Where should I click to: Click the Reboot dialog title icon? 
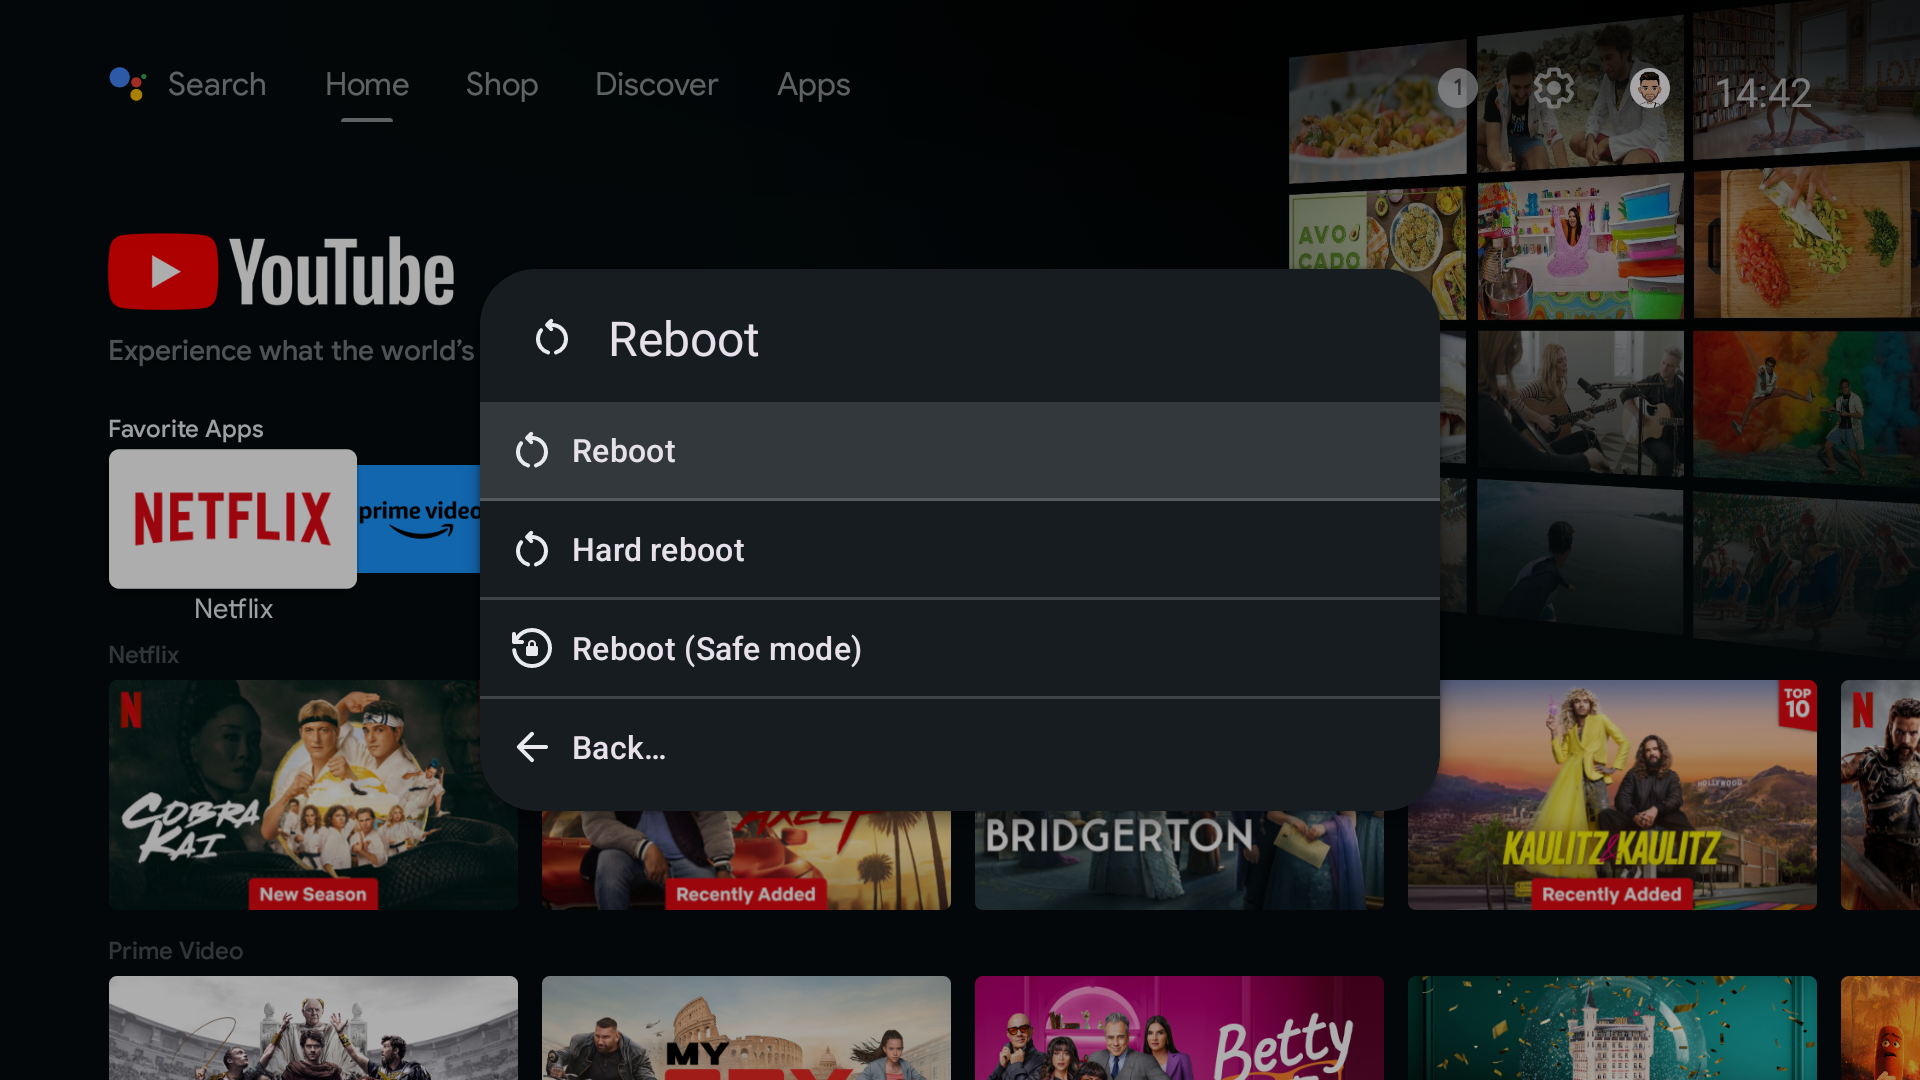tap(552, 339)
